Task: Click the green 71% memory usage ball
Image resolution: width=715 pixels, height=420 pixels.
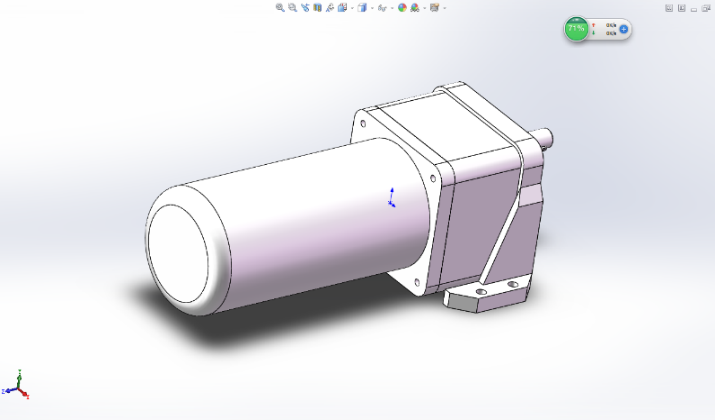Action: (x=576, y=29)
